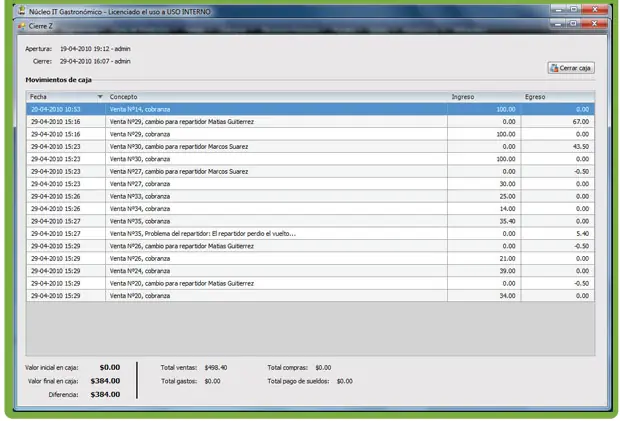Select the row Venta Nº34, cobranza
This screenshot has width=620, height=421.
click(310, 209)
